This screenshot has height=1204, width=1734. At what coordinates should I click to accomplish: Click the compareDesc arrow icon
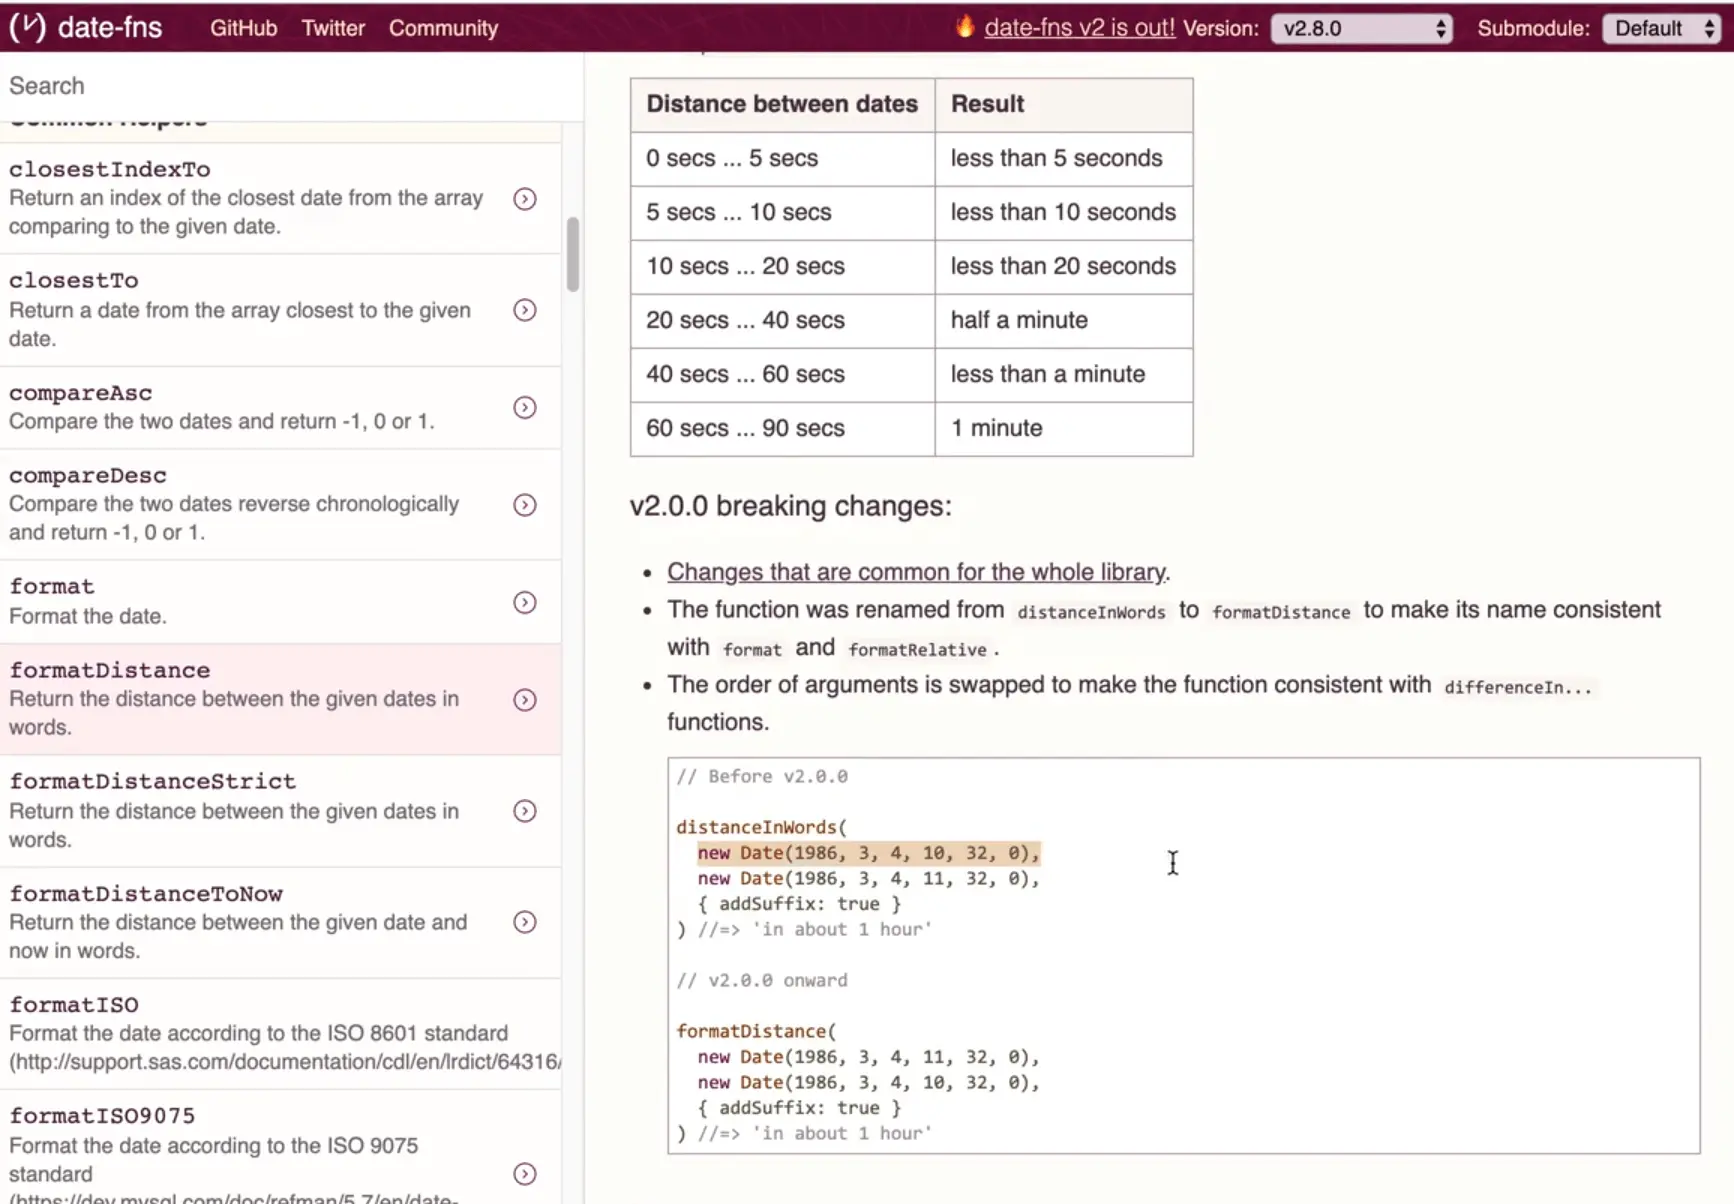coord(524,504)
